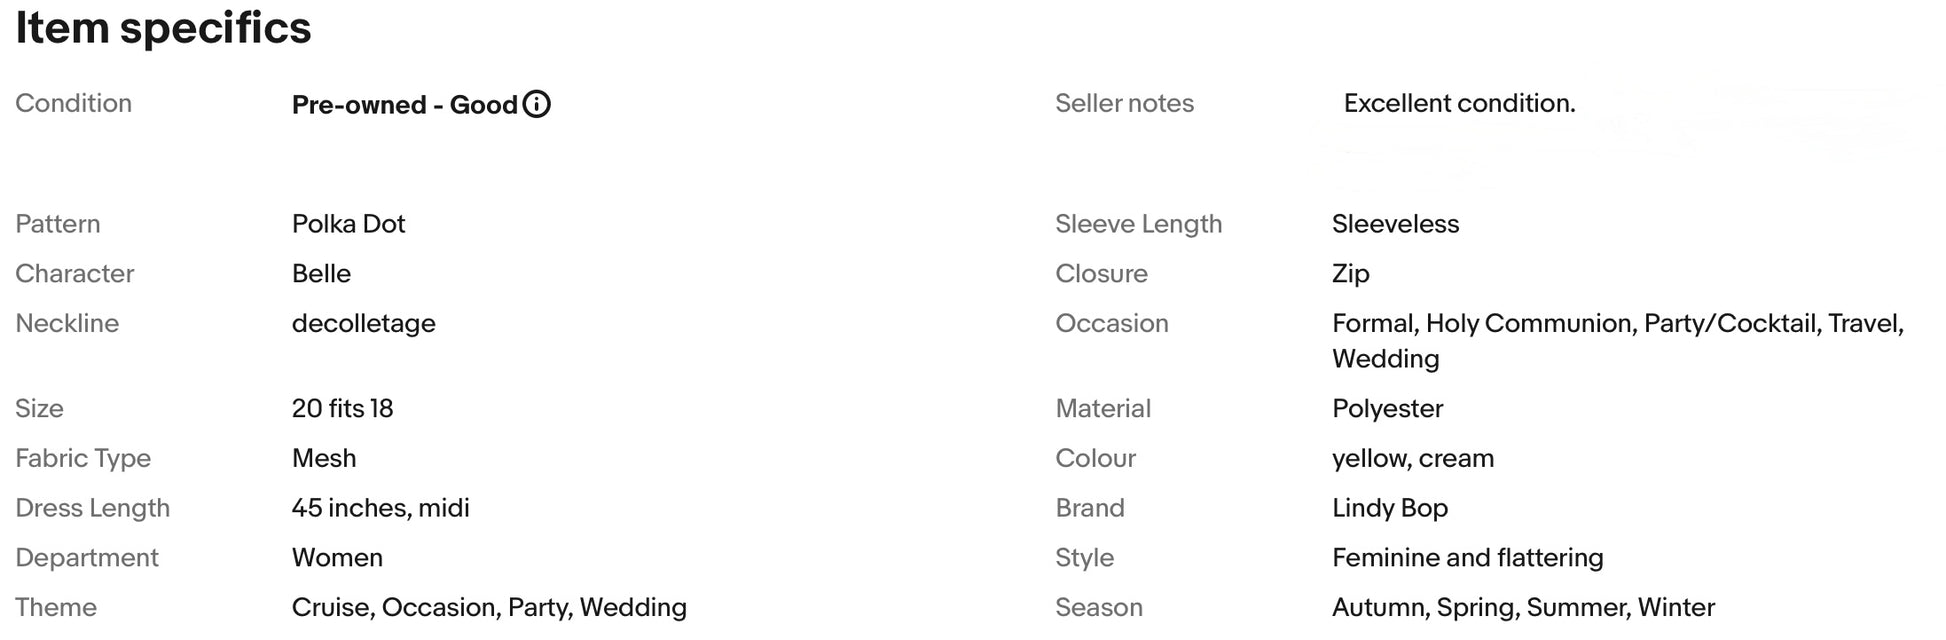Click the Polka Dot pattern value
Image resolution: width=1946 pixels, height=640 pixels.
click(348, 224)
